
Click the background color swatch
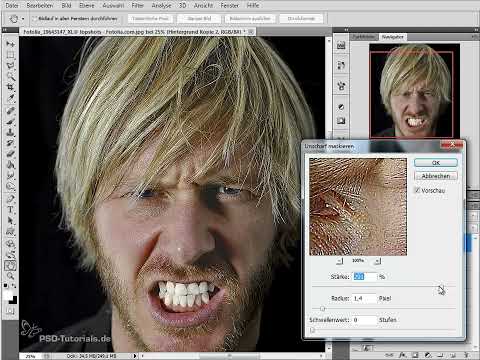coord(13,300)
